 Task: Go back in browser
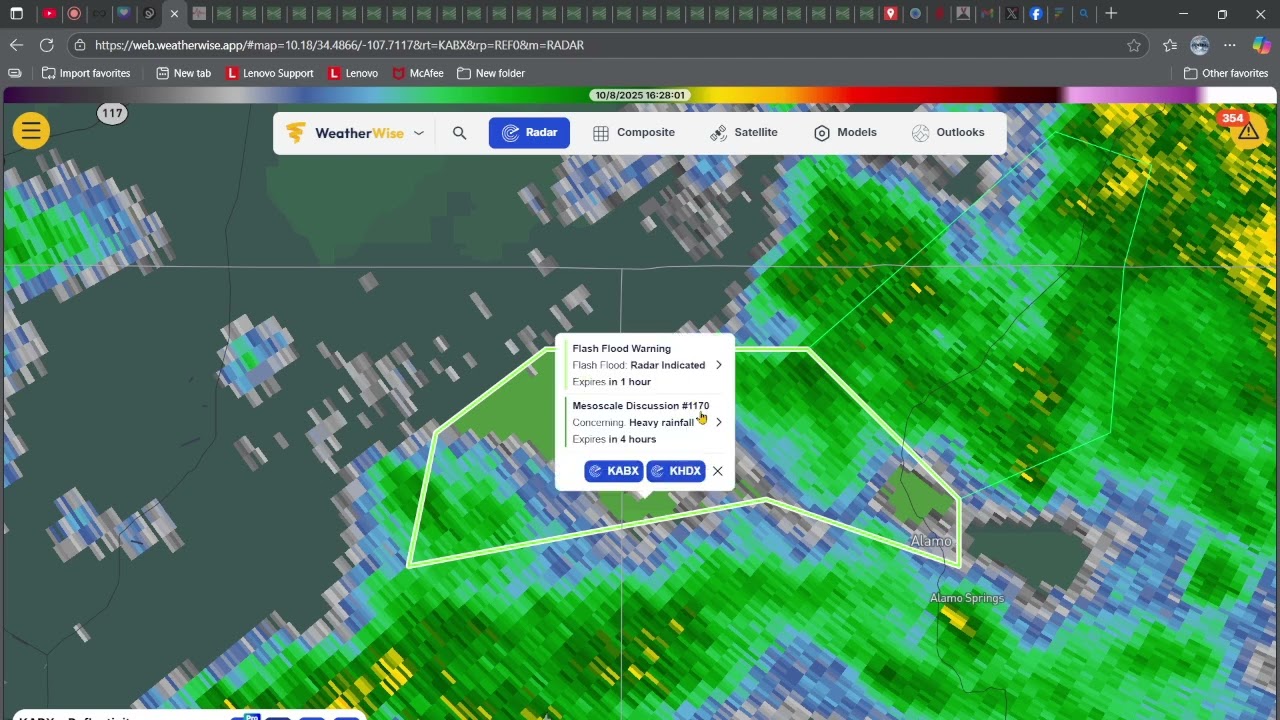(x=16, y=45)
